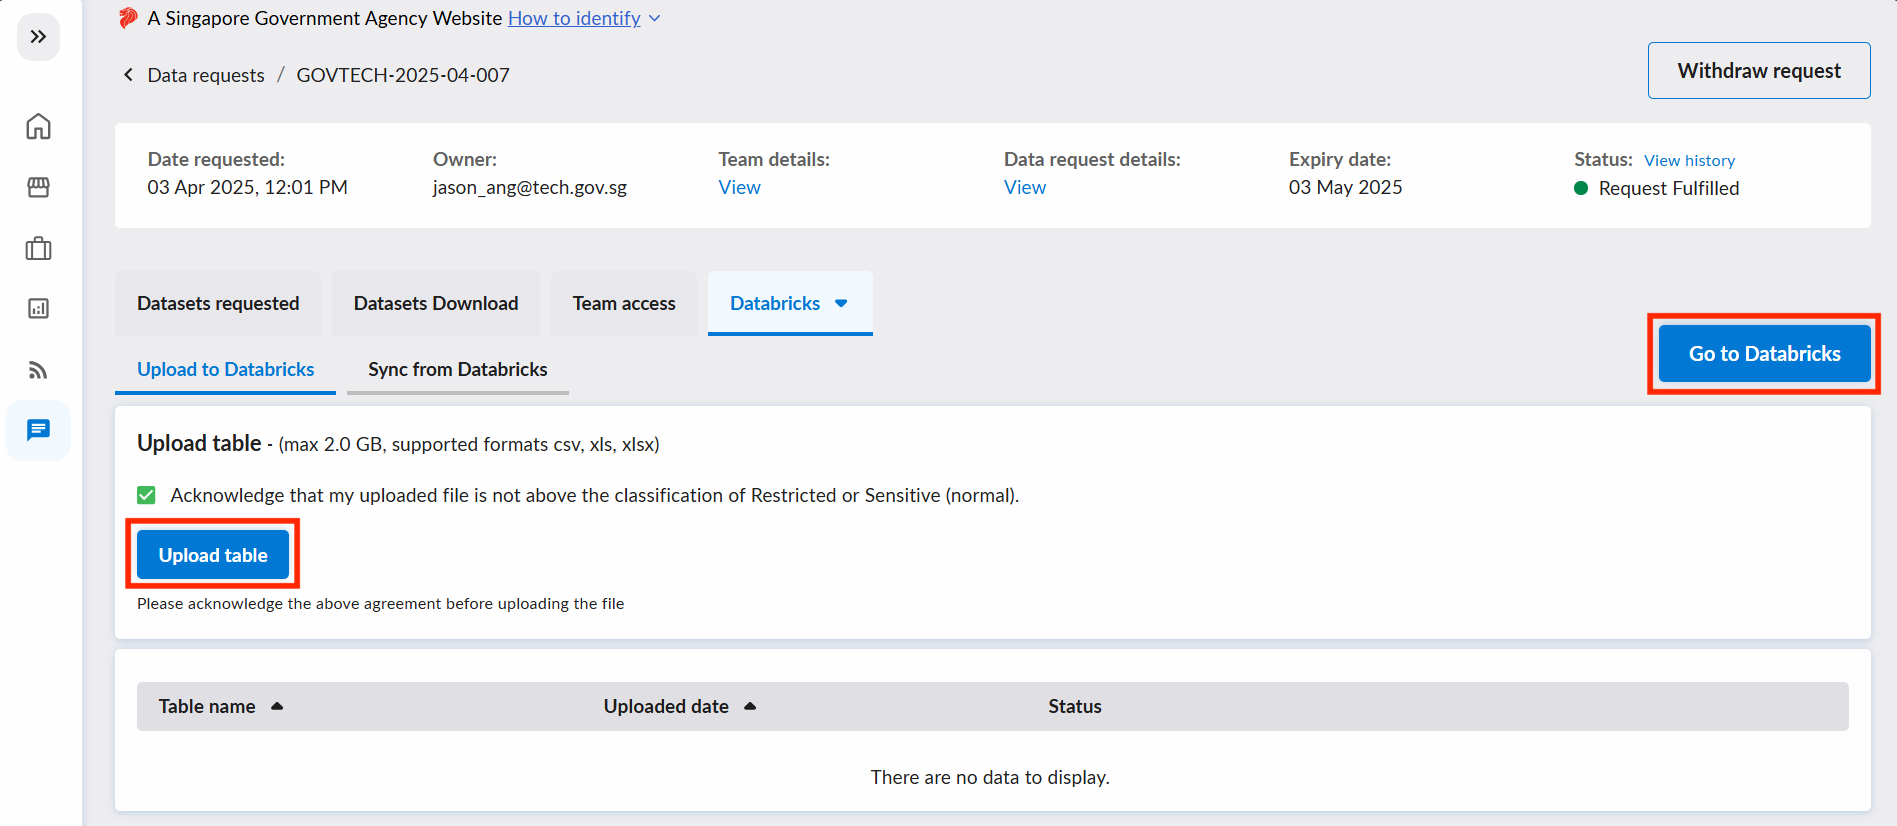Screen dimensions: 1897x826
Task: Click the Status column header
Action: pyautogui.click(x=1075, y=706)
